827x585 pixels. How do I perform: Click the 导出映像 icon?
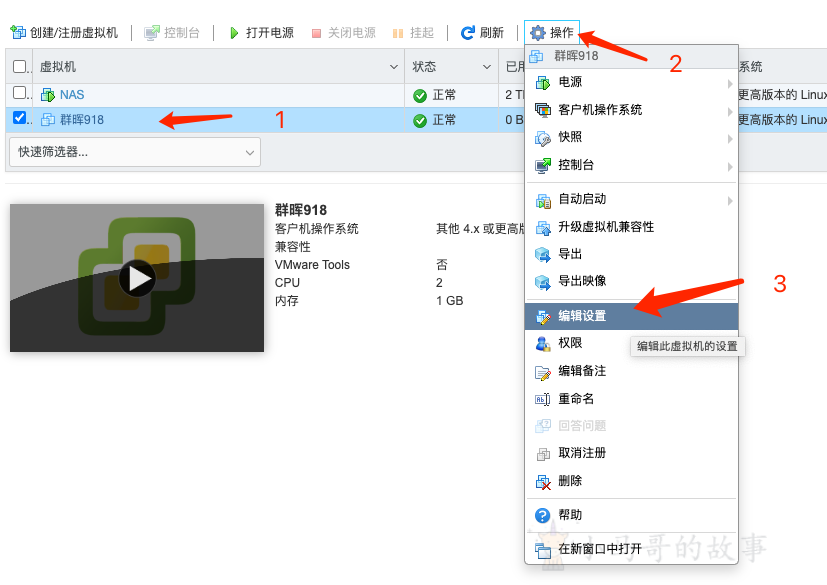pyautogui.click(x=543, y=282)
